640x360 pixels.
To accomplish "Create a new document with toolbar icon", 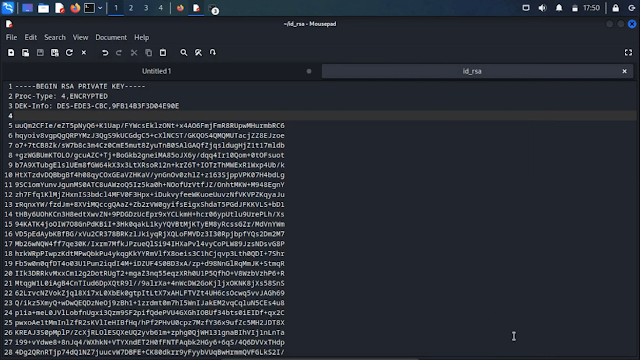I will pyautogui.click(x=11, y=53).
